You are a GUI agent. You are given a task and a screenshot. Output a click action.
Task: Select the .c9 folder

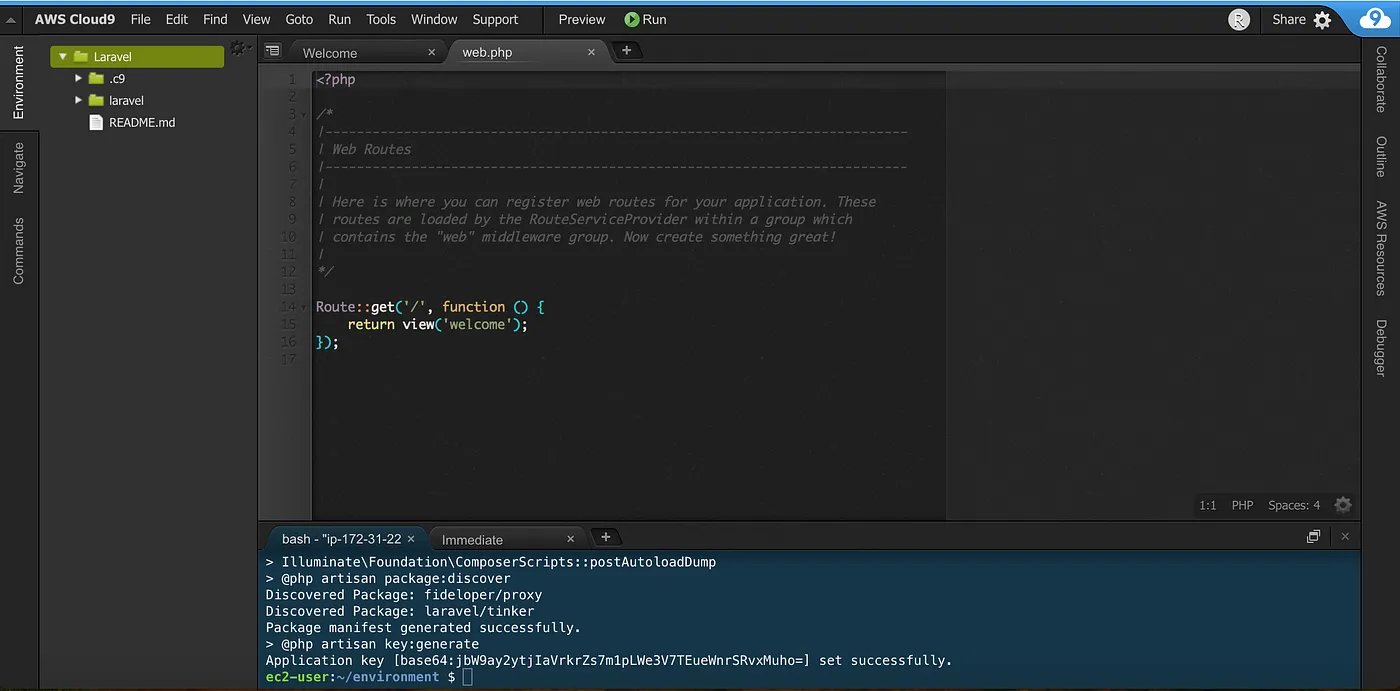tap(117, 78)
